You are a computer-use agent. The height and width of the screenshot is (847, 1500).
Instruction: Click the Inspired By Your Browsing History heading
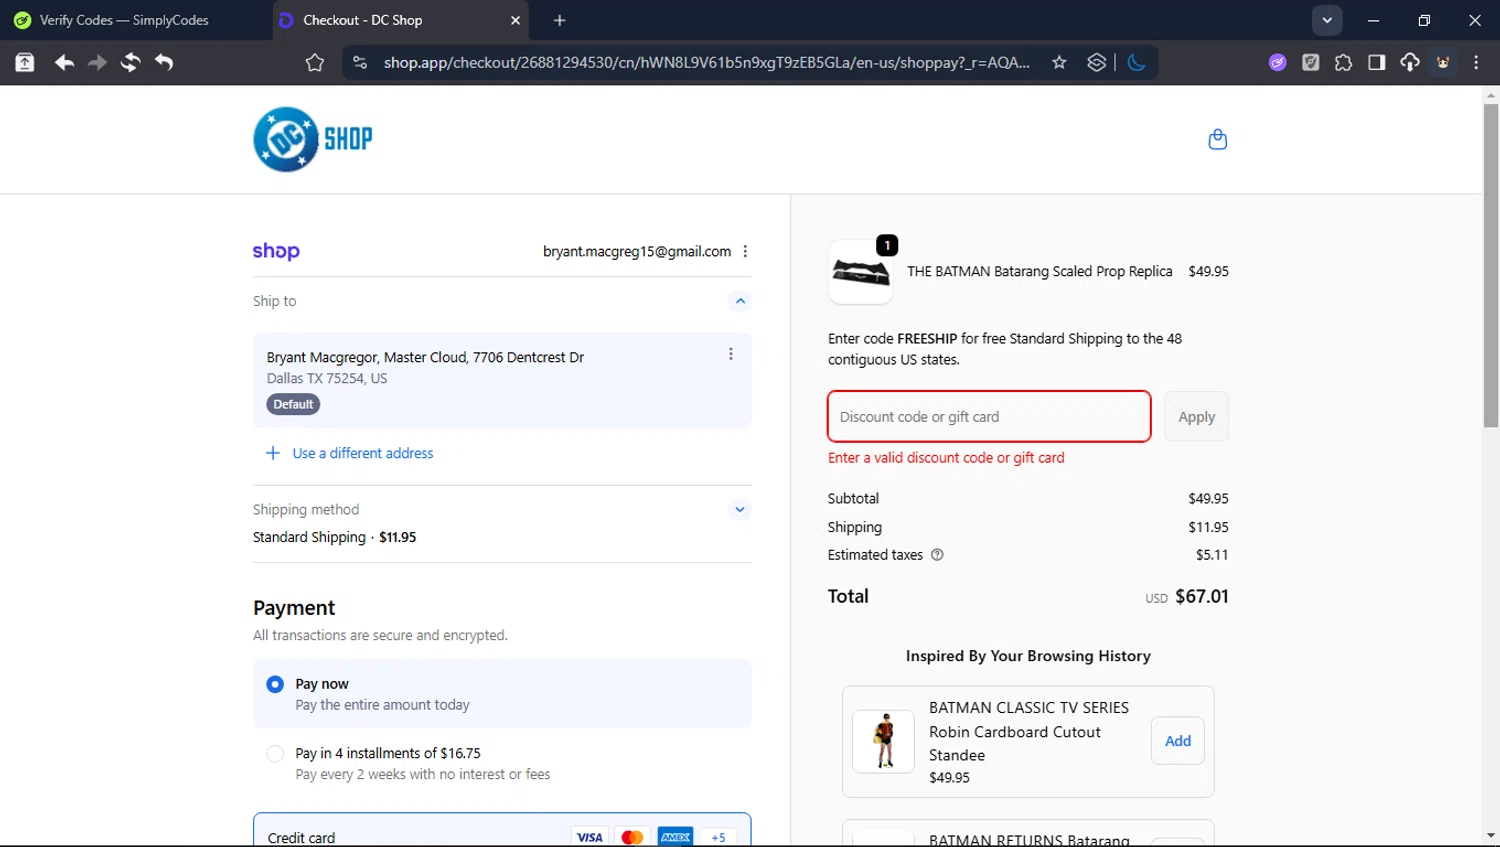(1028, 656)
